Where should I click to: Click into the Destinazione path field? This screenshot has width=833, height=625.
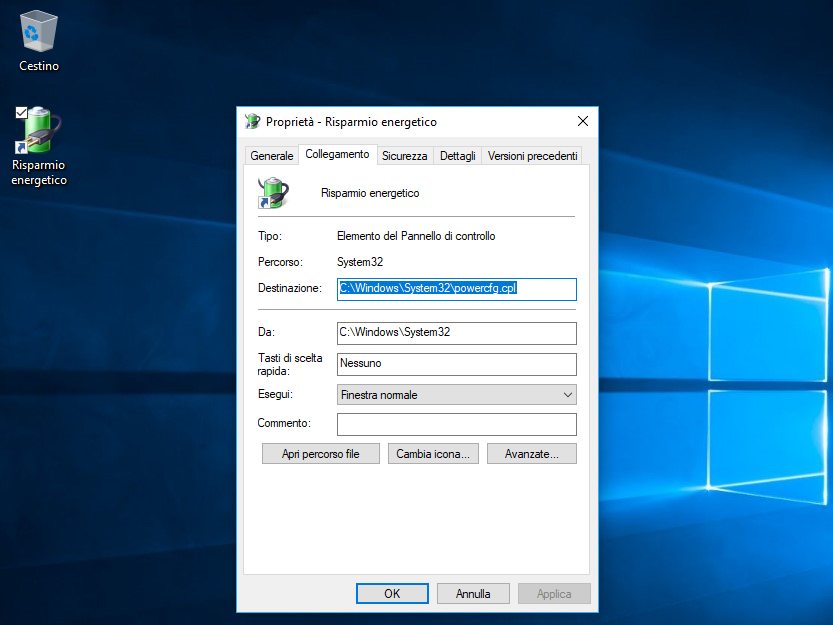[x=456, y=289]
